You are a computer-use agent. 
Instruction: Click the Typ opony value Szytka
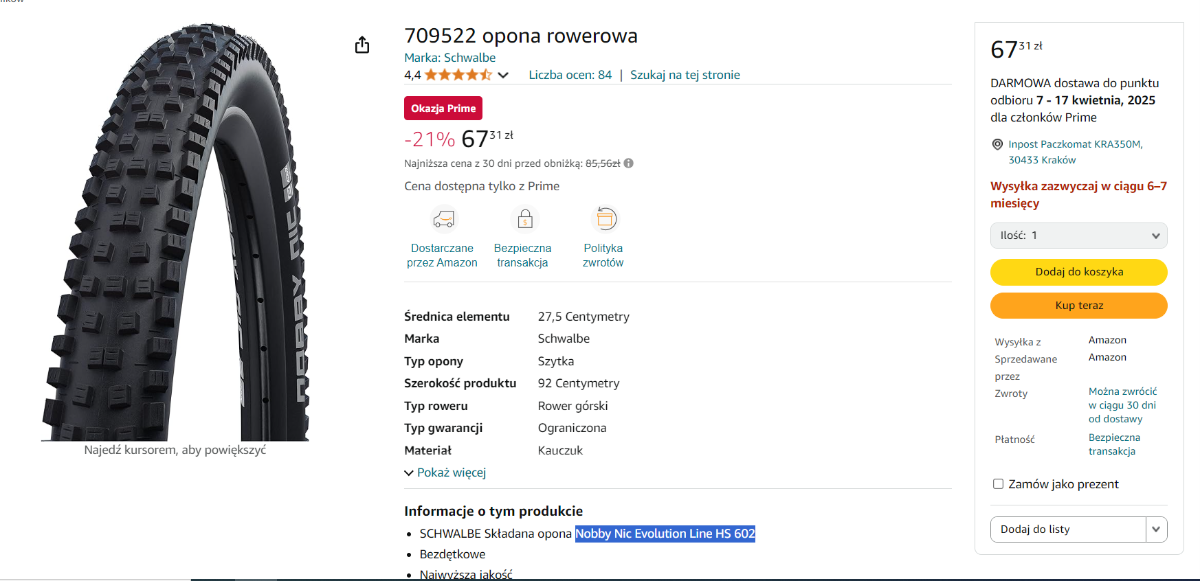click(x=556, y=361)
